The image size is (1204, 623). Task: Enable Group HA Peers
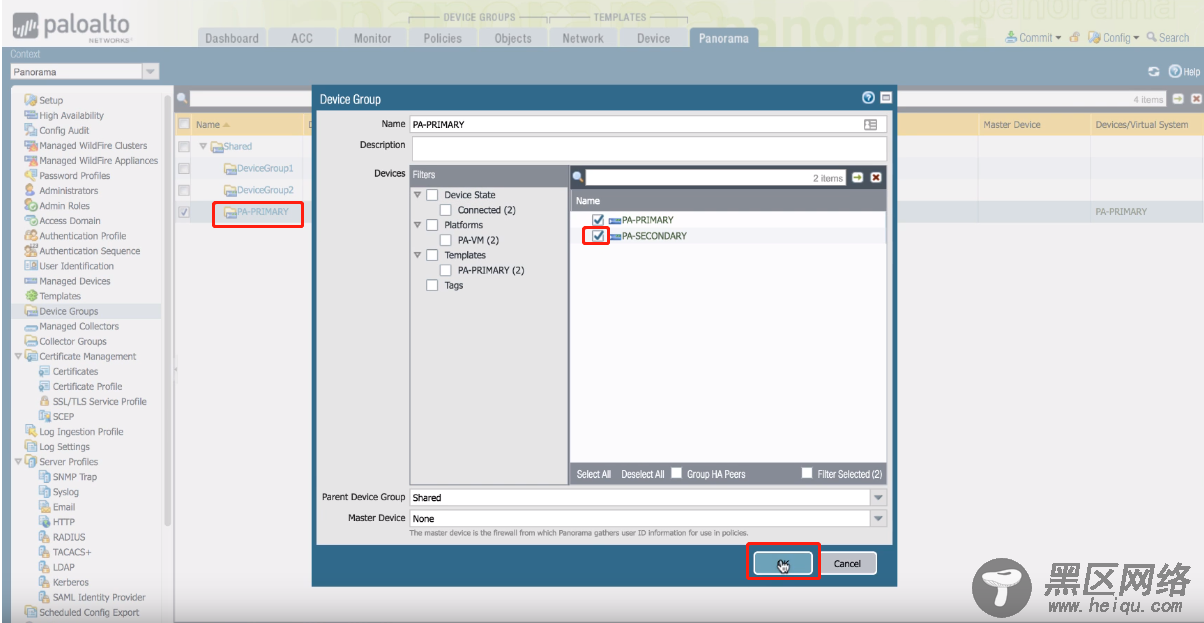coord(677,473)
